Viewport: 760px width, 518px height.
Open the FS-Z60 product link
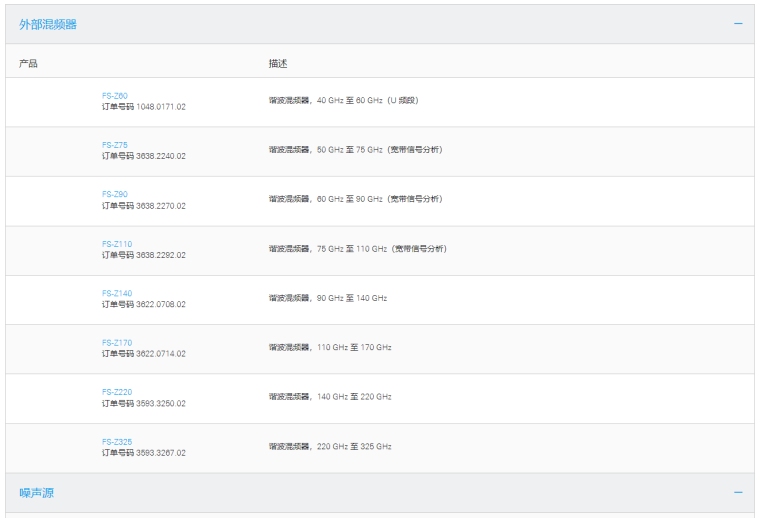[x=114, y=96]
